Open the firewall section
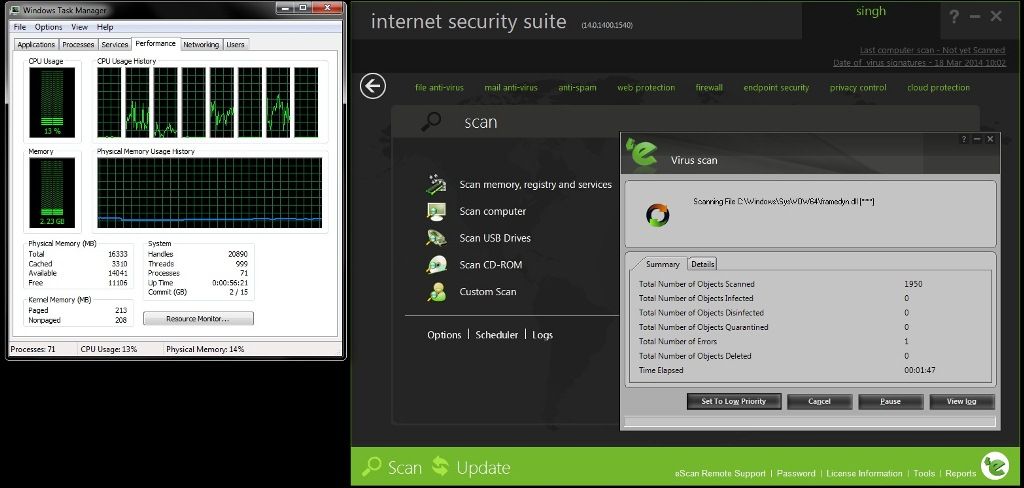 coord(709,88)
